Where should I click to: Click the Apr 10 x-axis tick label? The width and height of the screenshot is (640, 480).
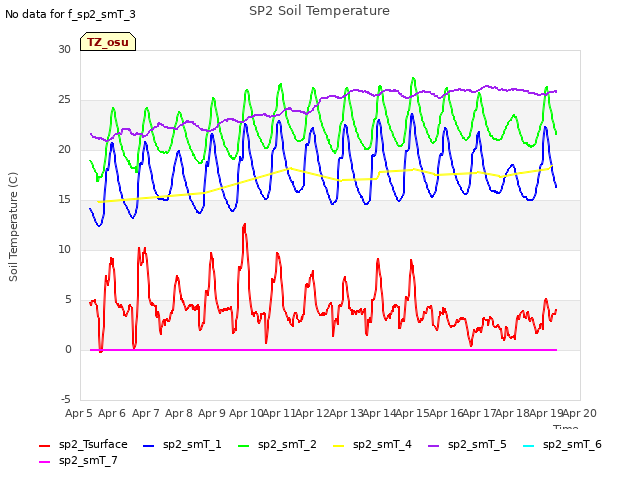tap(246, 413)
